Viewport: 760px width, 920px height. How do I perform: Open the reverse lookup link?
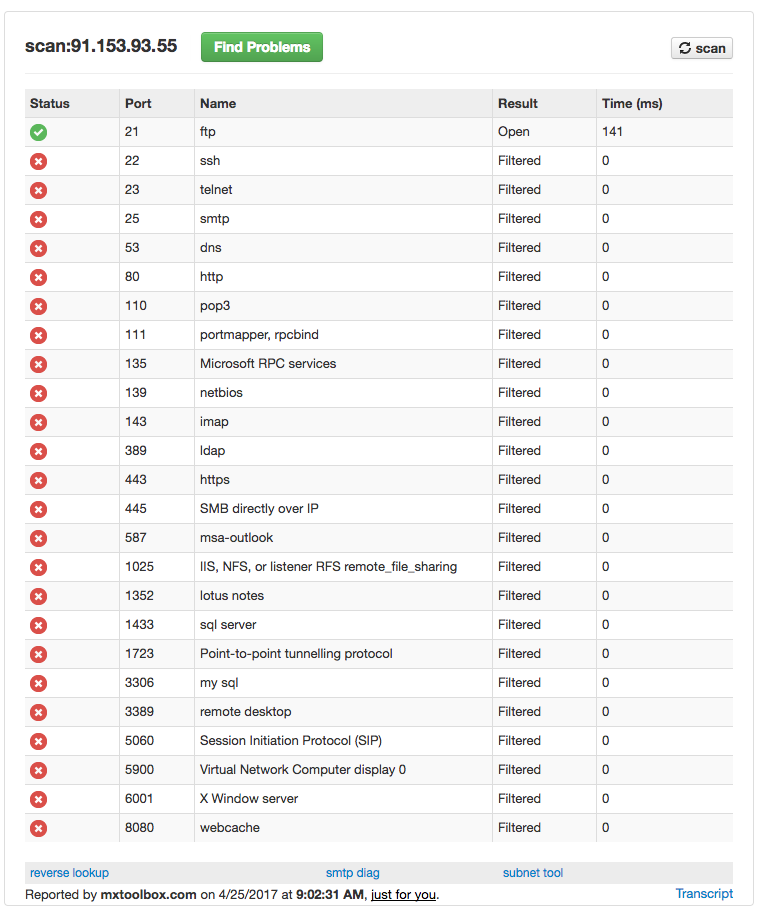(69, 873)
